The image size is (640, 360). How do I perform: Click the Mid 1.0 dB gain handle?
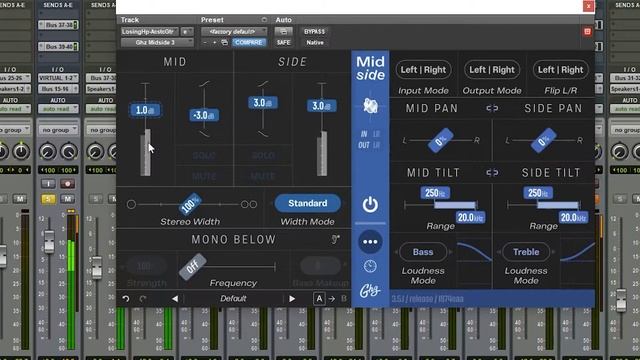145,110
